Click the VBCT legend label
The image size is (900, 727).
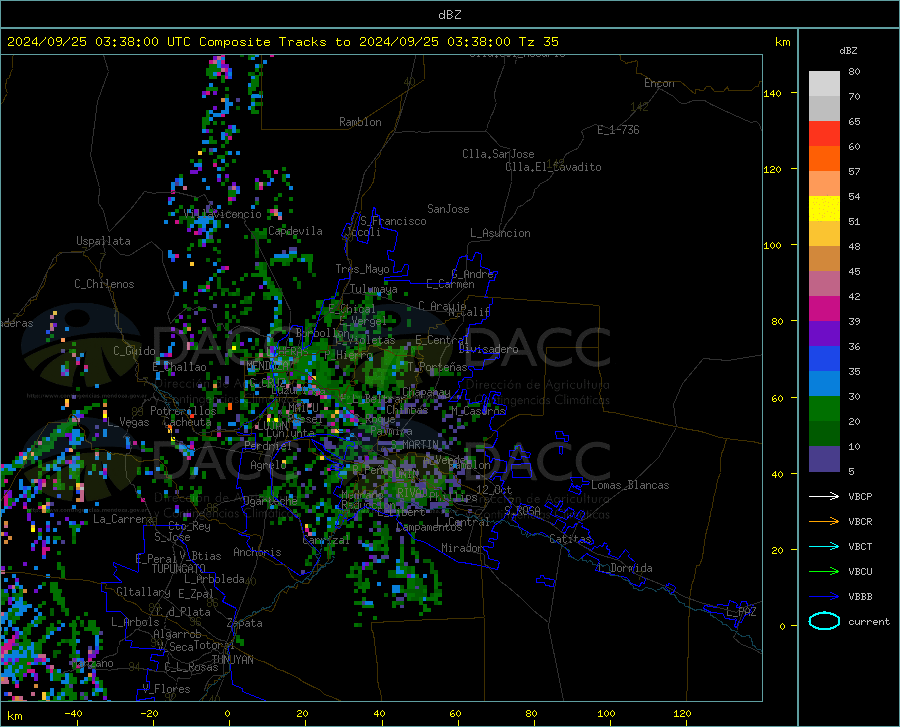coord(860,546)
